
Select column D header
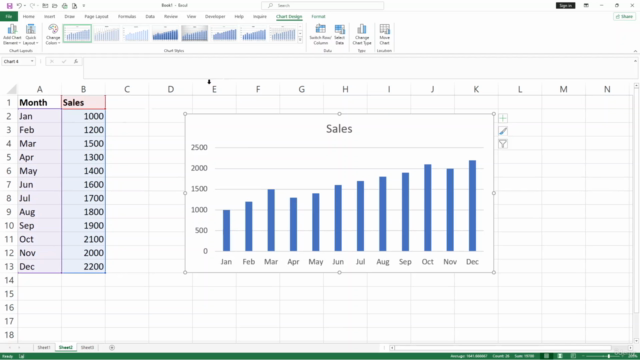tap(171, 89)
